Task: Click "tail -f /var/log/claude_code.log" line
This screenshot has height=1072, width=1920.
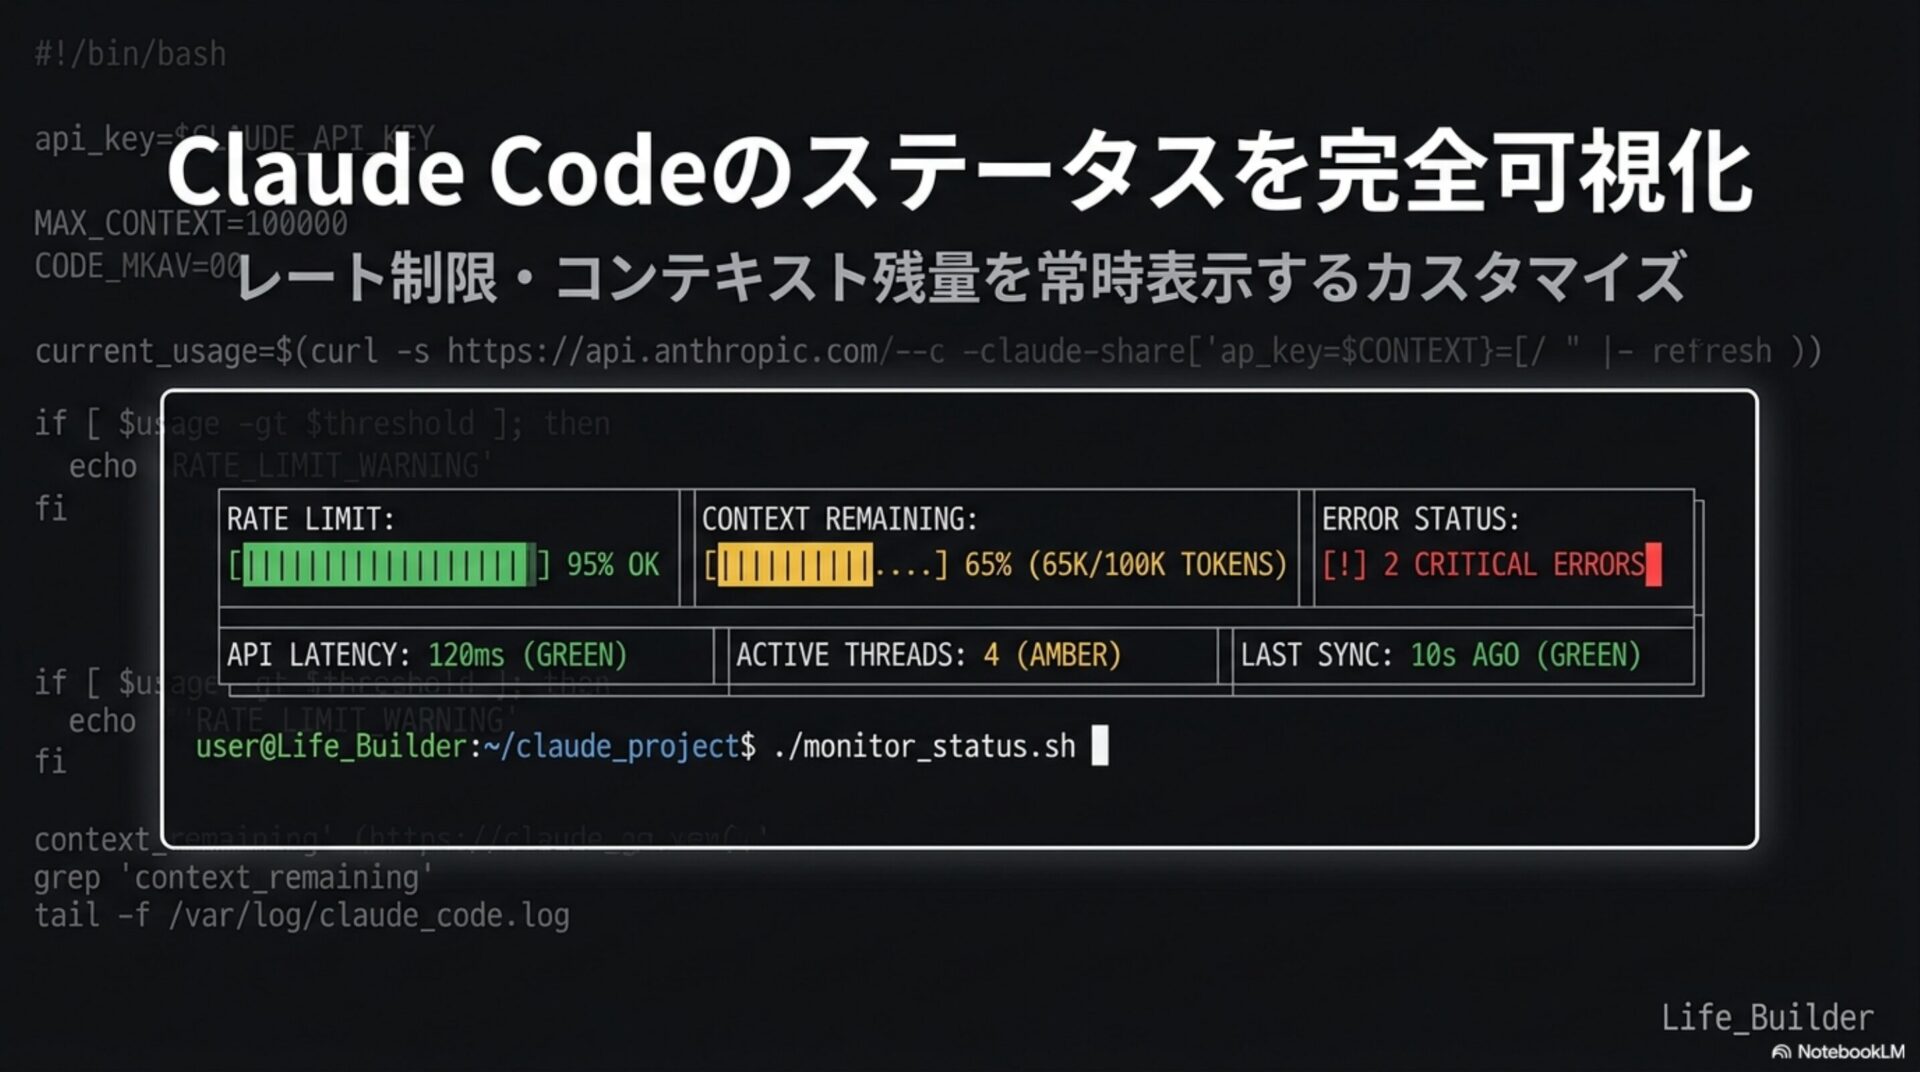Action: pyautogui.click(x=302, y=916)
